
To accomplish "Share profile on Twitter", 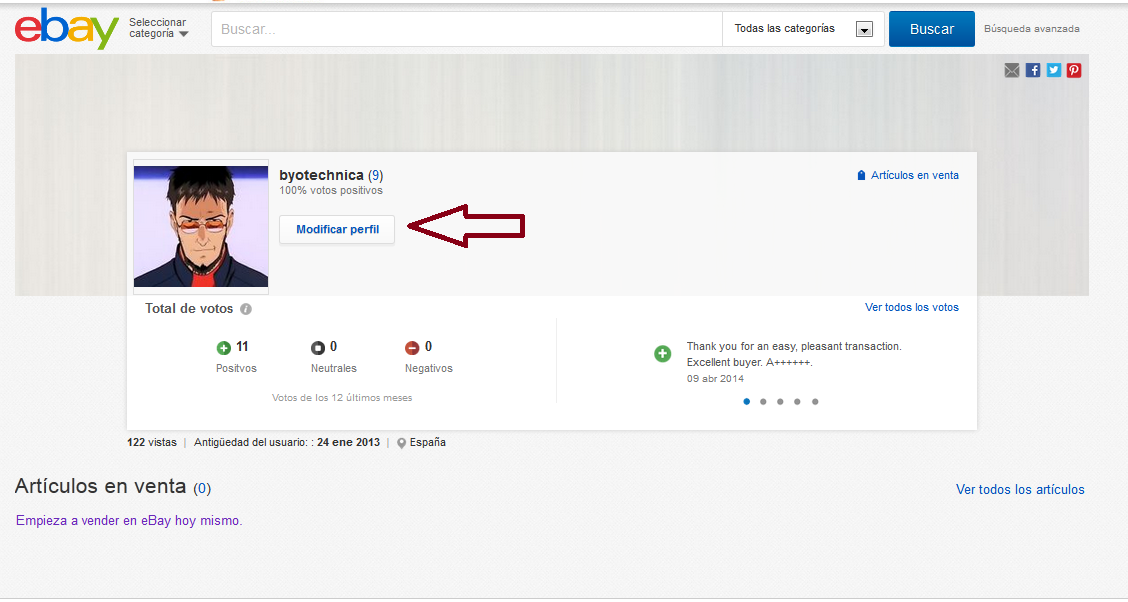I will tap(1054, 70).
